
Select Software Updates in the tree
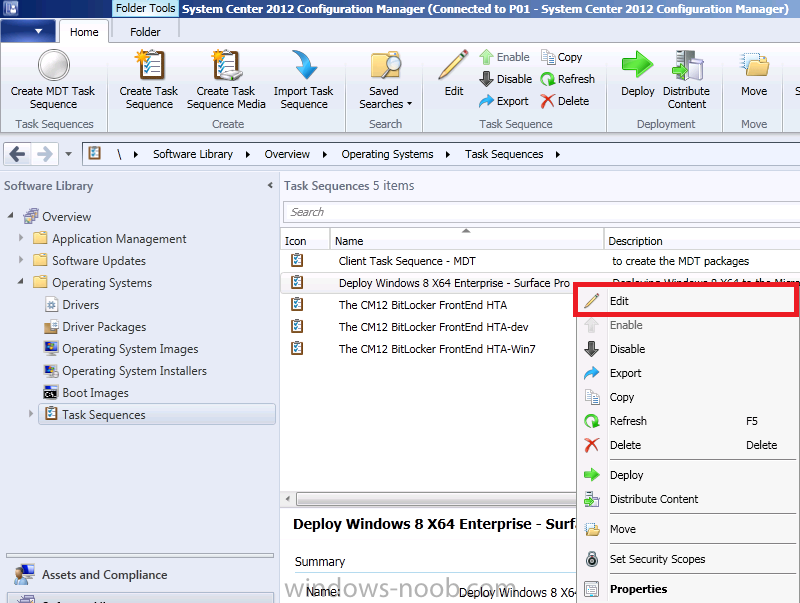click(x=98, y=261)
